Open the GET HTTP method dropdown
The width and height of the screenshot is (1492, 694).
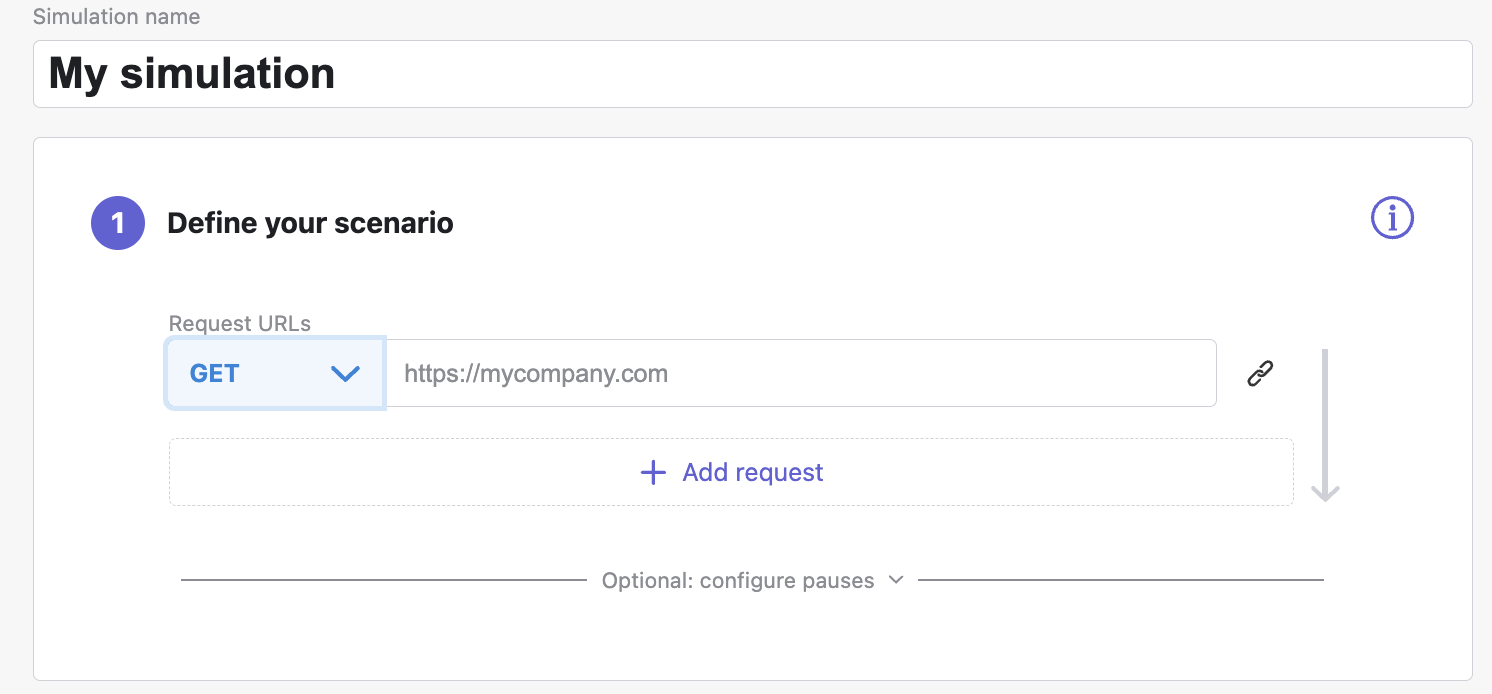[x=275, y=374]
